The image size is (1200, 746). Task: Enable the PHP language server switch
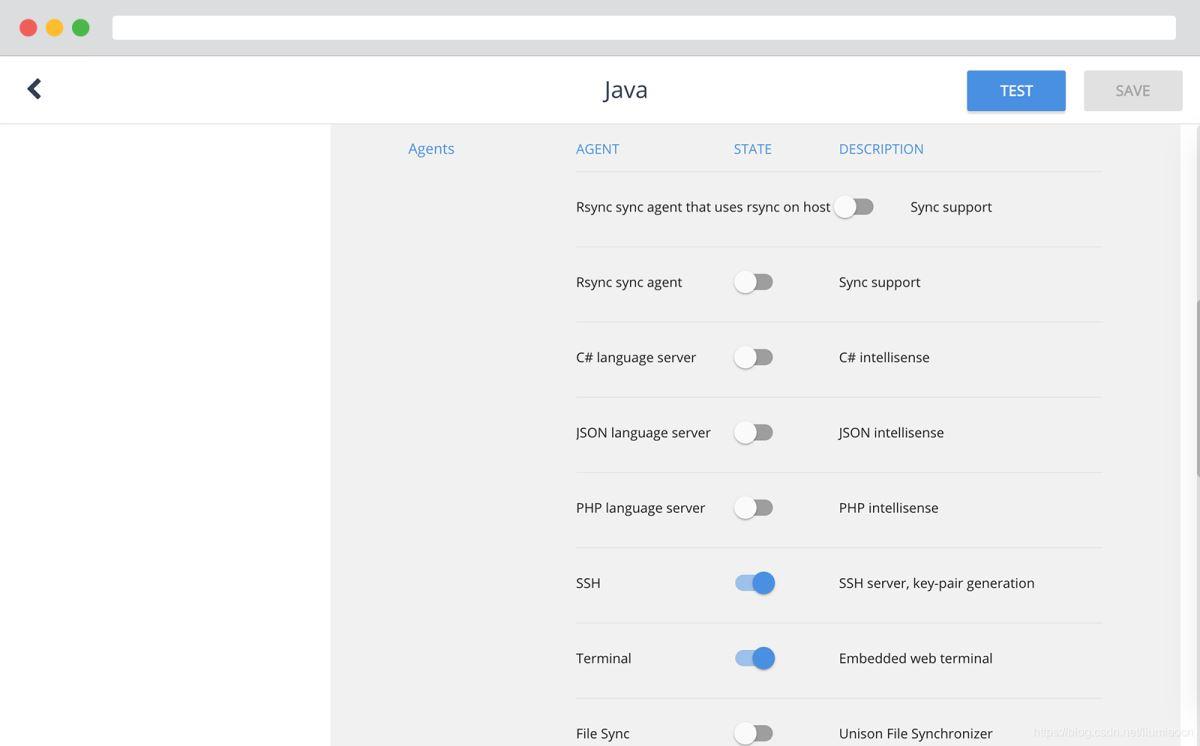[754, 508]
